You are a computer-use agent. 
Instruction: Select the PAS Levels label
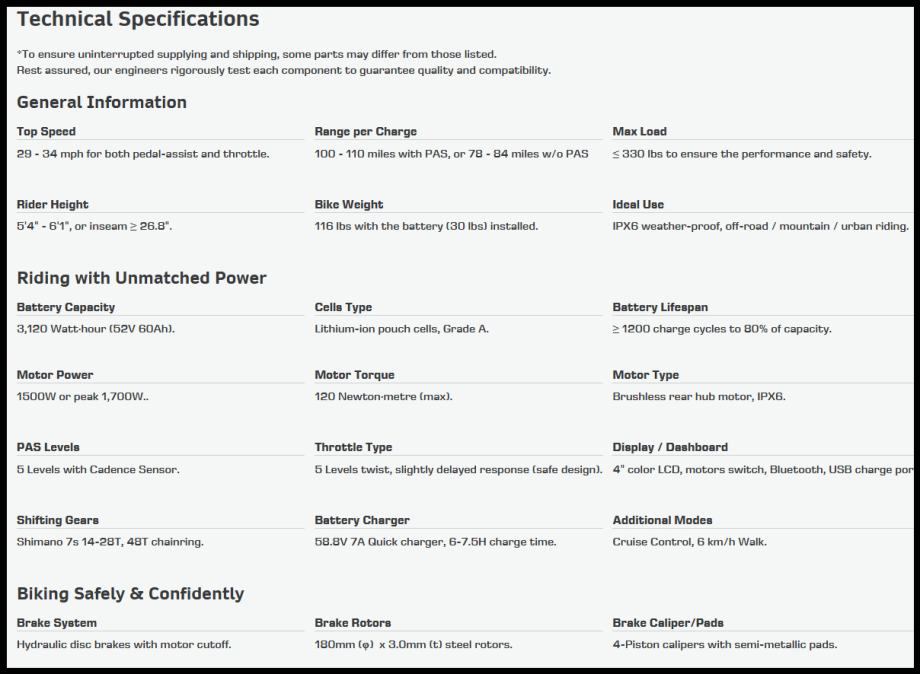pos(48,448)
